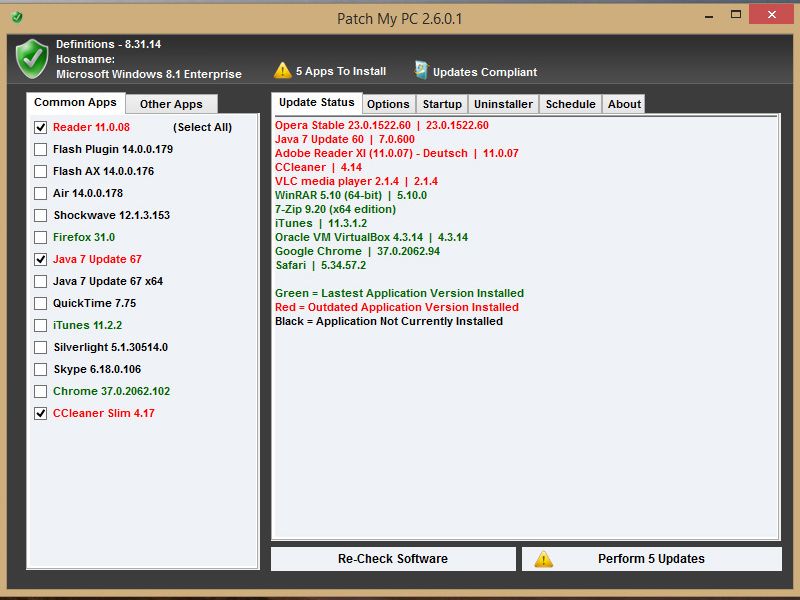Open the Options tab

pos(388,104)
